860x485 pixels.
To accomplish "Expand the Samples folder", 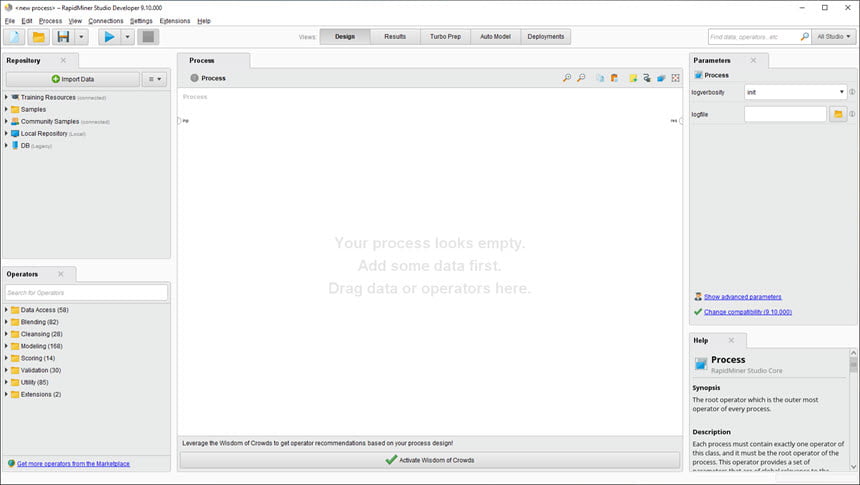I will tap(6, 109).
